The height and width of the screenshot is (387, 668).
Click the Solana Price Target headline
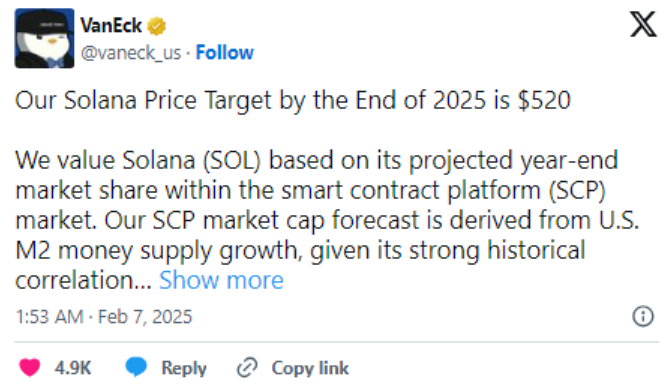(293, 101)
